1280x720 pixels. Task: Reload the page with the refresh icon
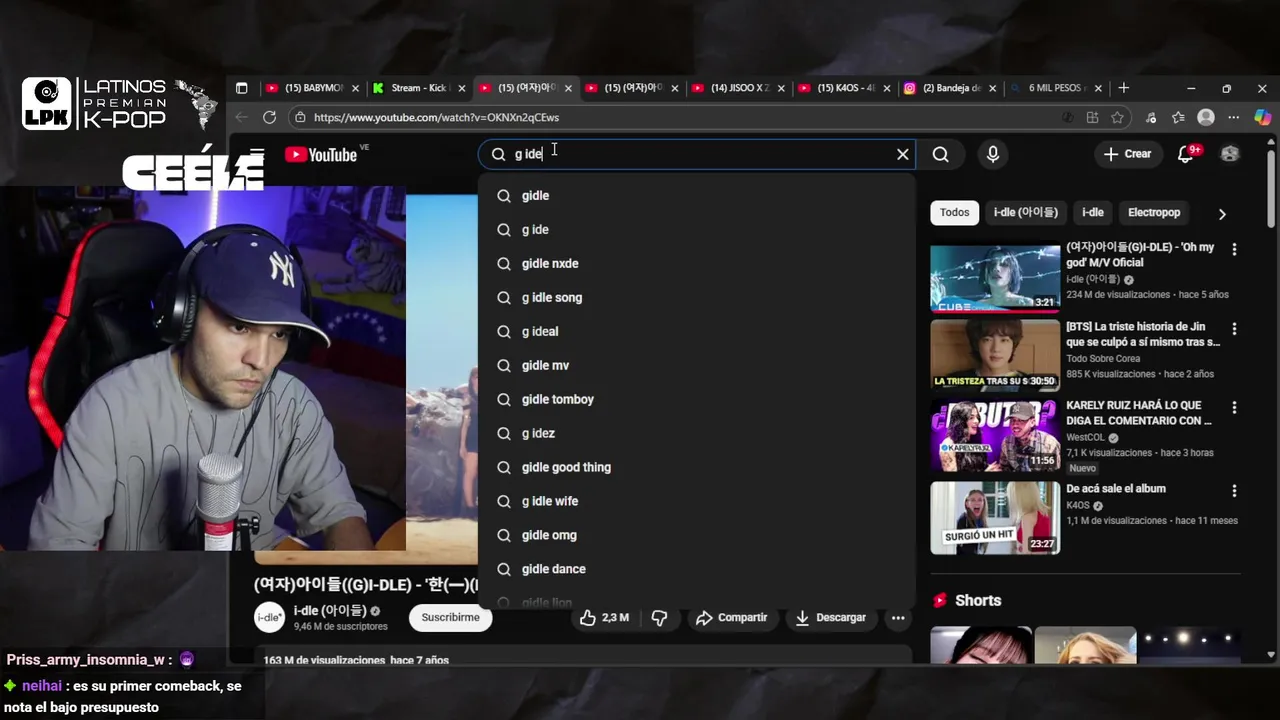(269, 117)
